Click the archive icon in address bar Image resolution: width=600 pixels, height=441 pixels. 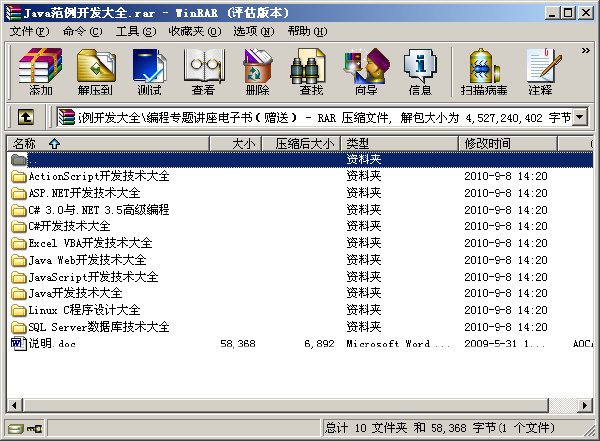[x=66, y=117]
